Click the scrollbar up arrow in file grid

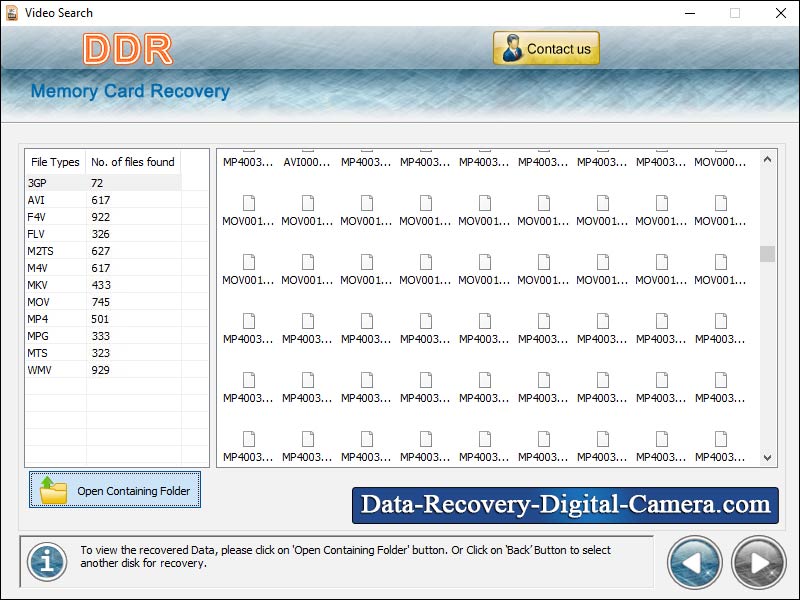[767, 159]
